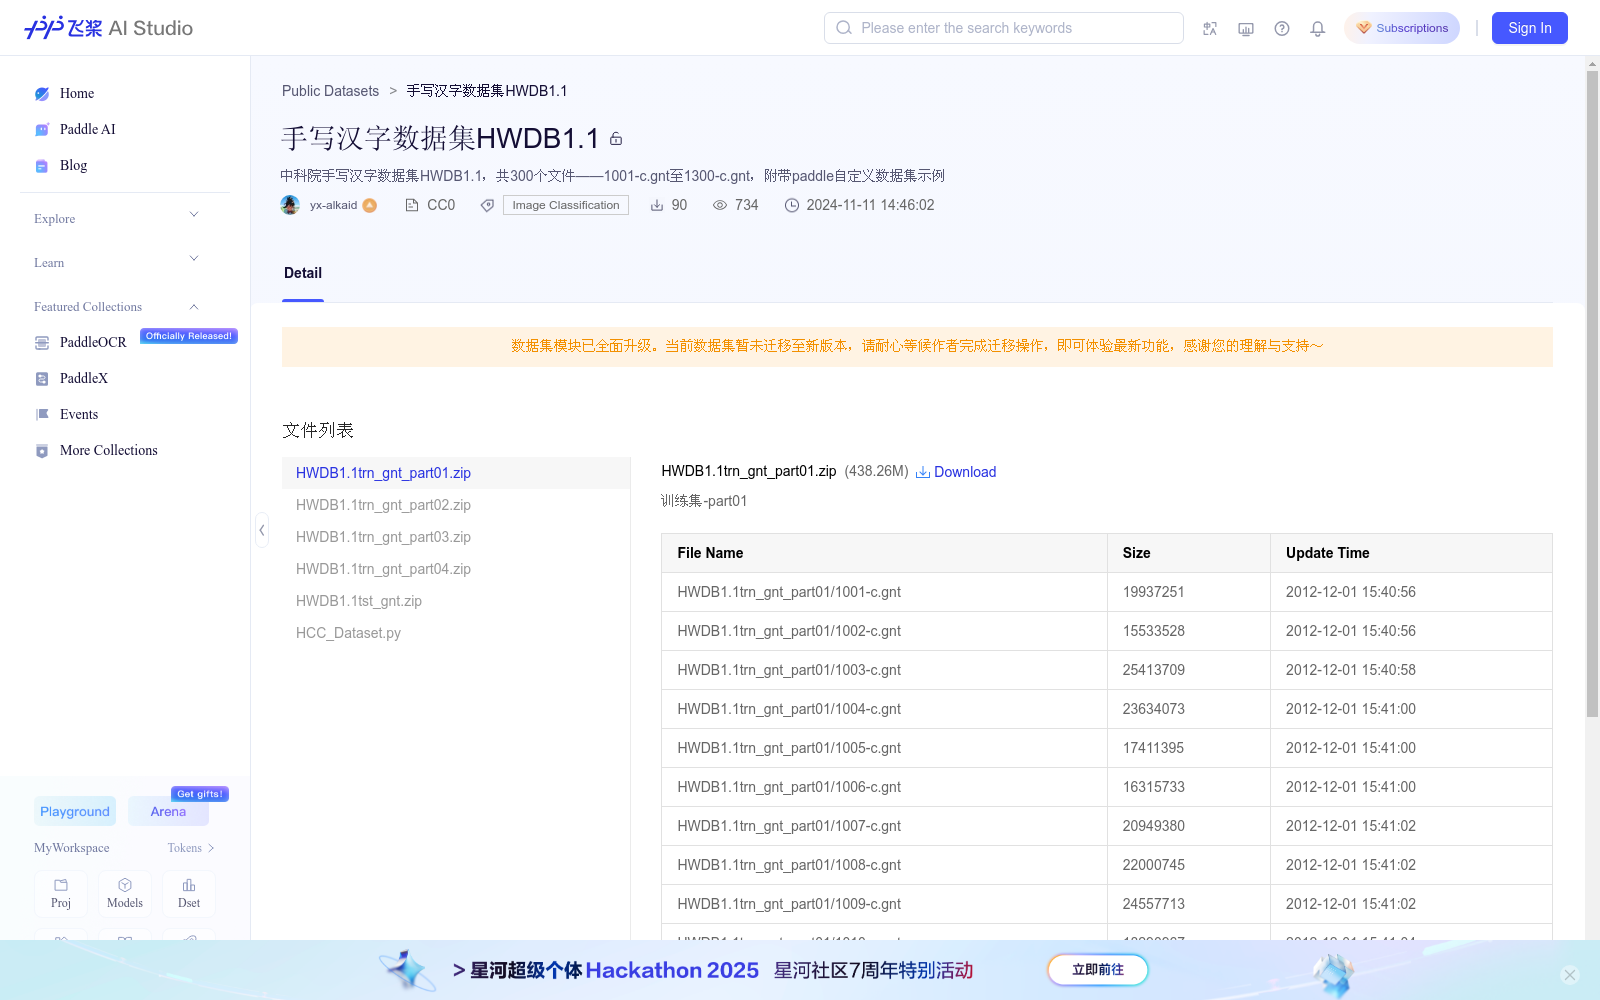Click the views eye icon near 734

(x=720, y=205)
